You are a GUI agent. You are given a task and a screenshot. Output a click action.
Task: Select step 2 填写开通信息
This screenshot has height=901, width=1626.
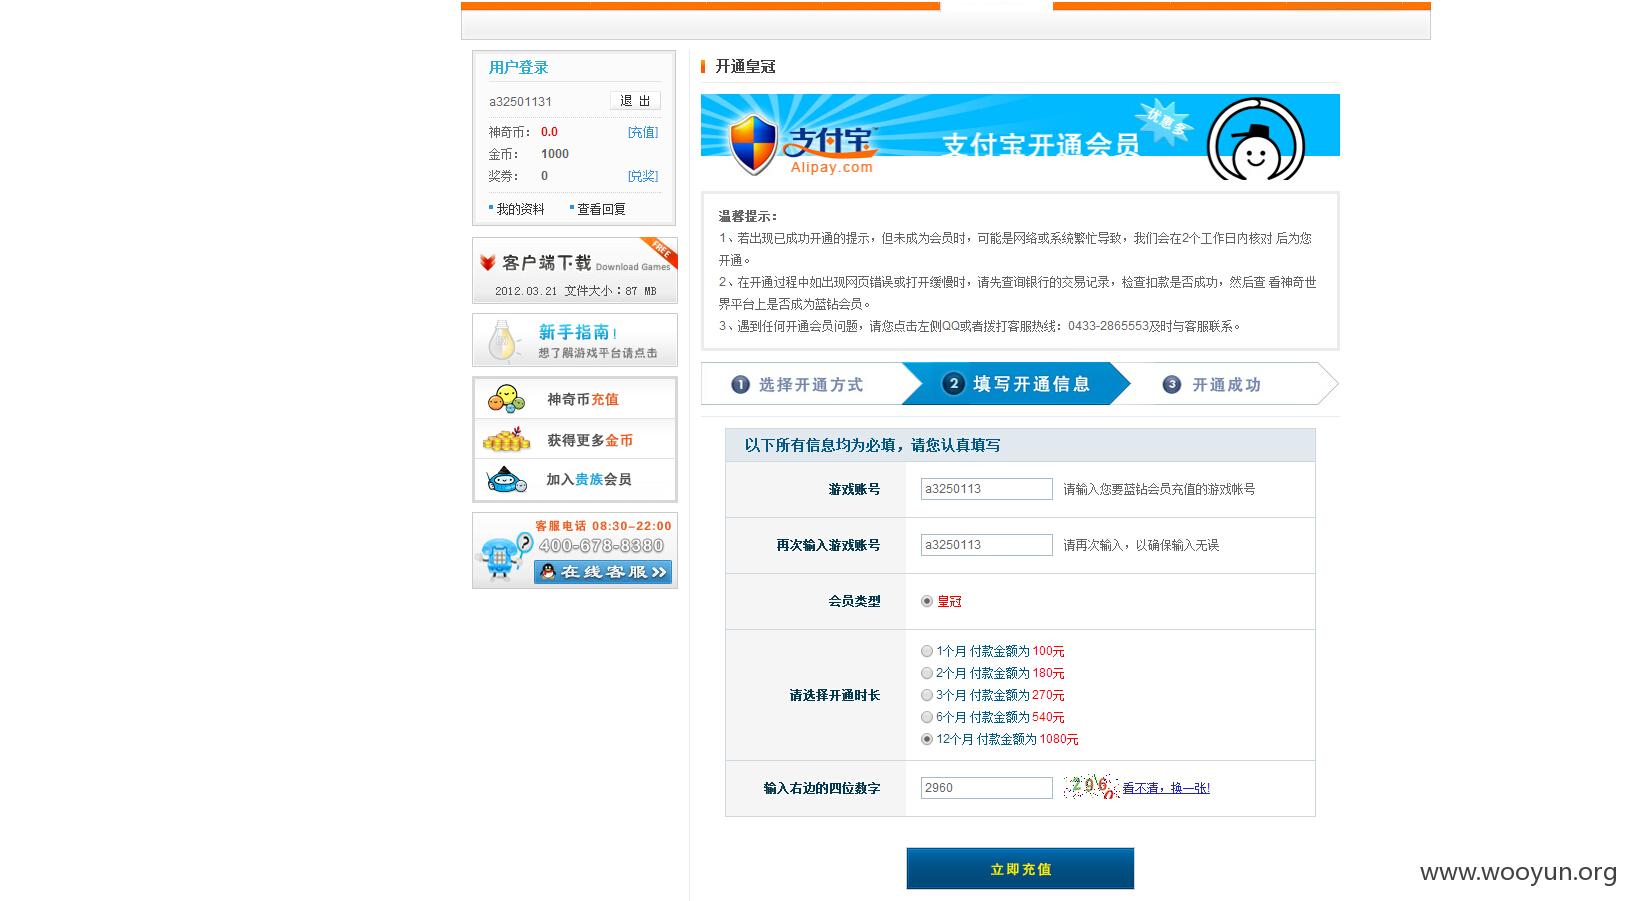click(x=1016, y=384)
